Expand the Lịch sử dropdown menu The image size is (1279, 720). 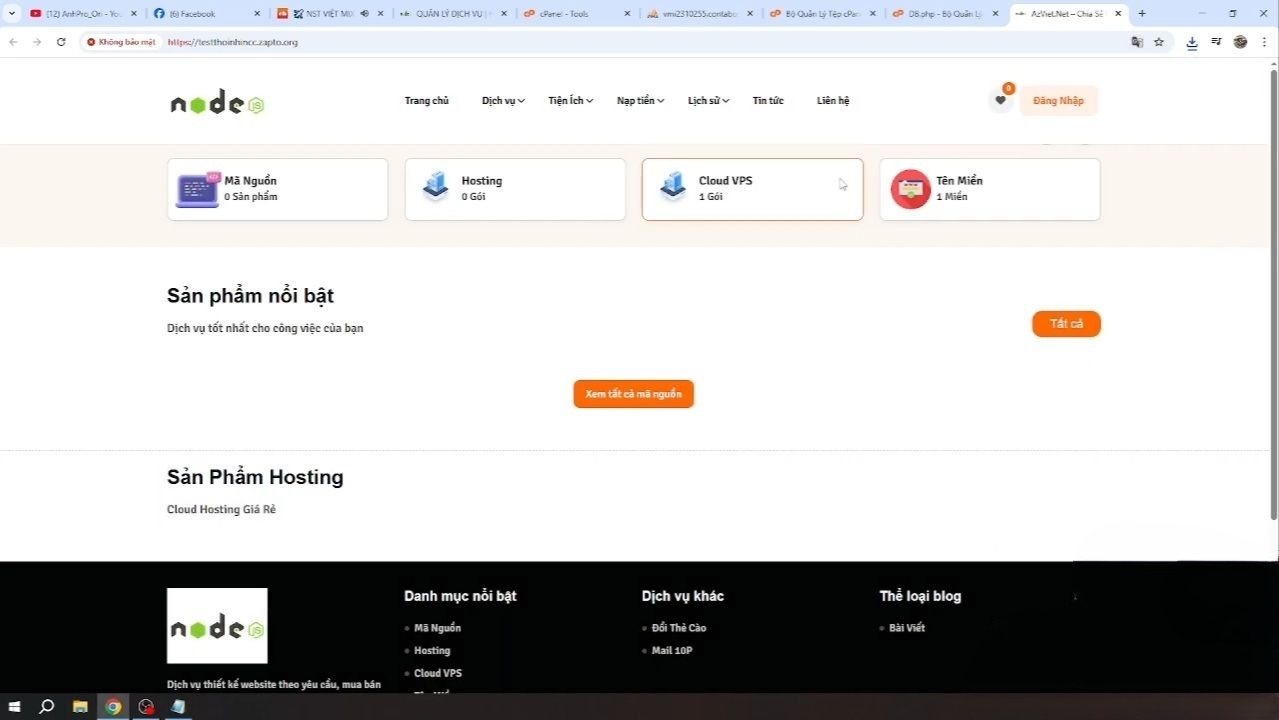(x=708, y=101)
